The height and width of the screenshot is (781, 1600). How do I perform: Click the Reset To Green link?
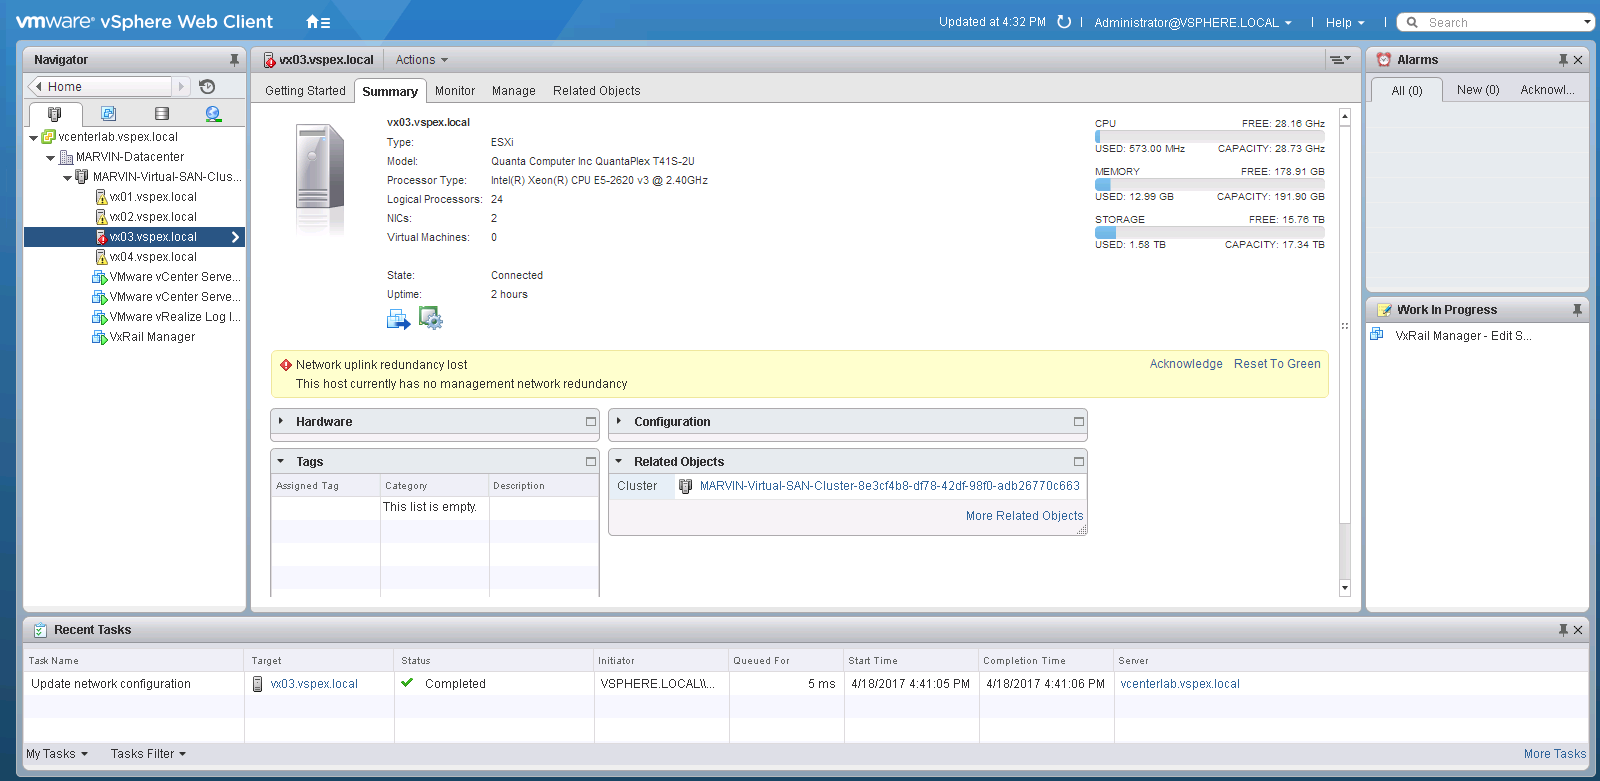point(1276,364)
